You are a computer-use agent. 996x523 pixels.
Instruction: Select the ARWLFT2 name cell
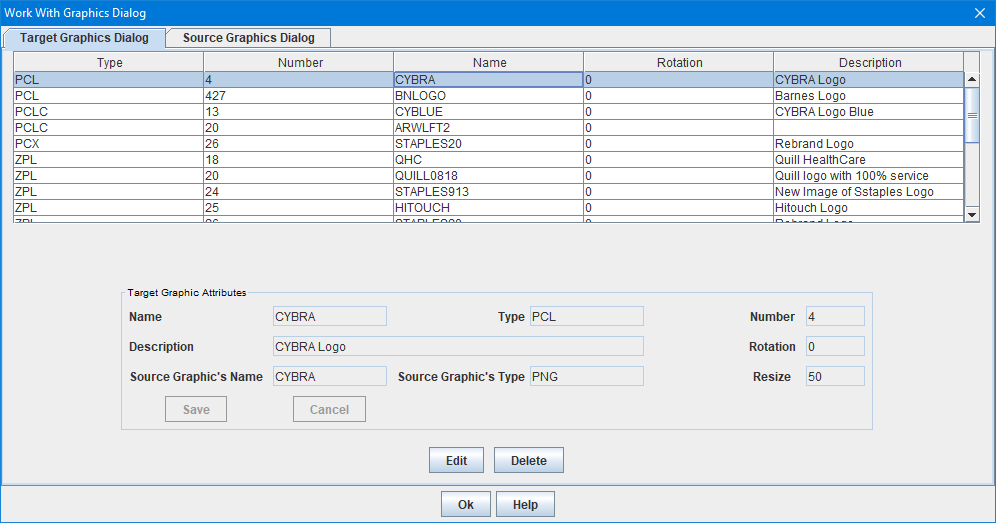point(488,128)
